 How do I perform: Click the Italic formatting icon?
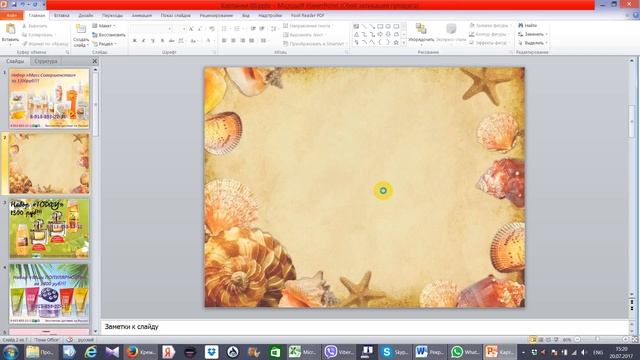click(x=144, y=41)
